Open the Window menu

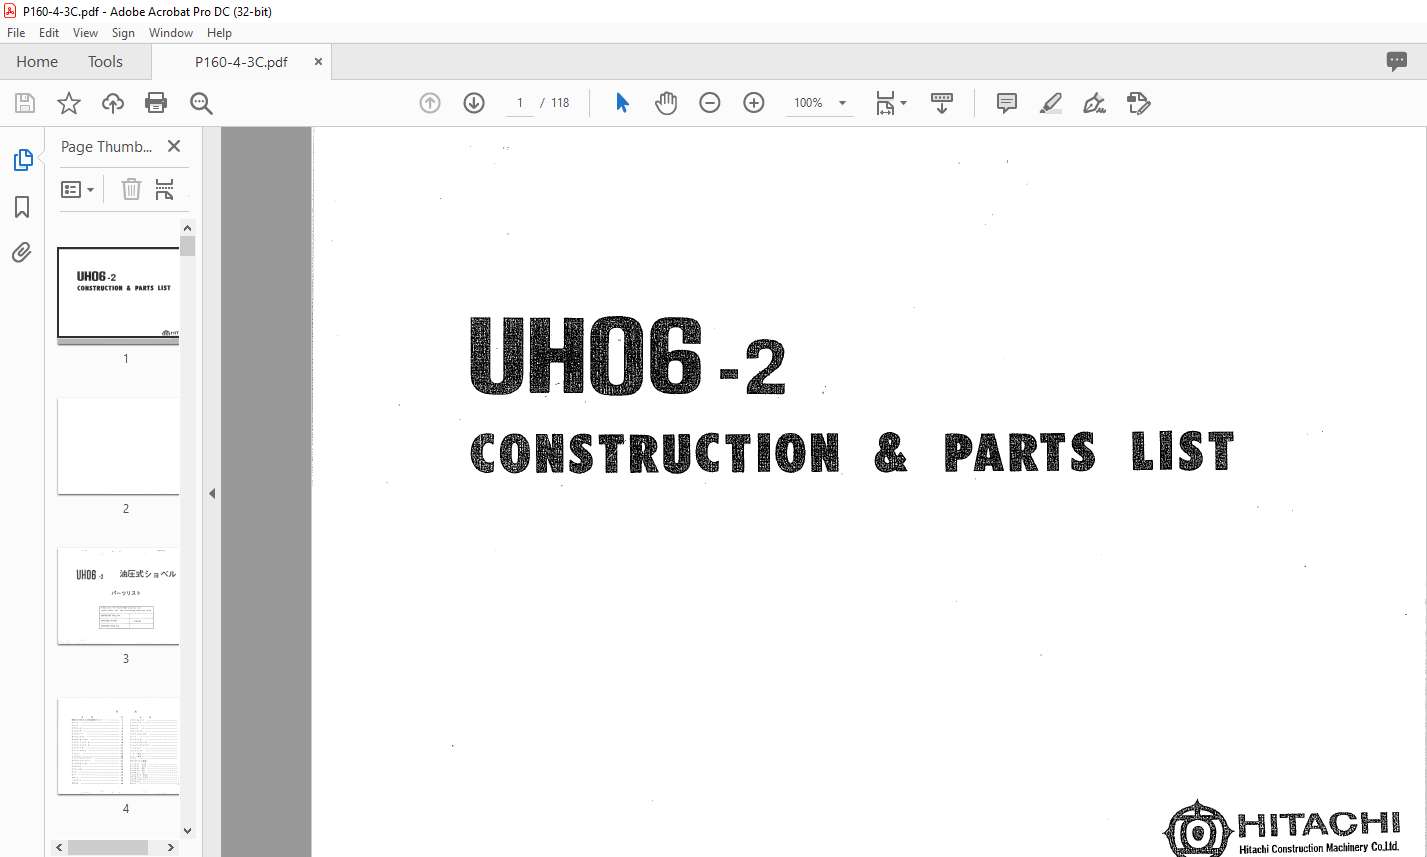pyautogui.click(x=171, y=33)
